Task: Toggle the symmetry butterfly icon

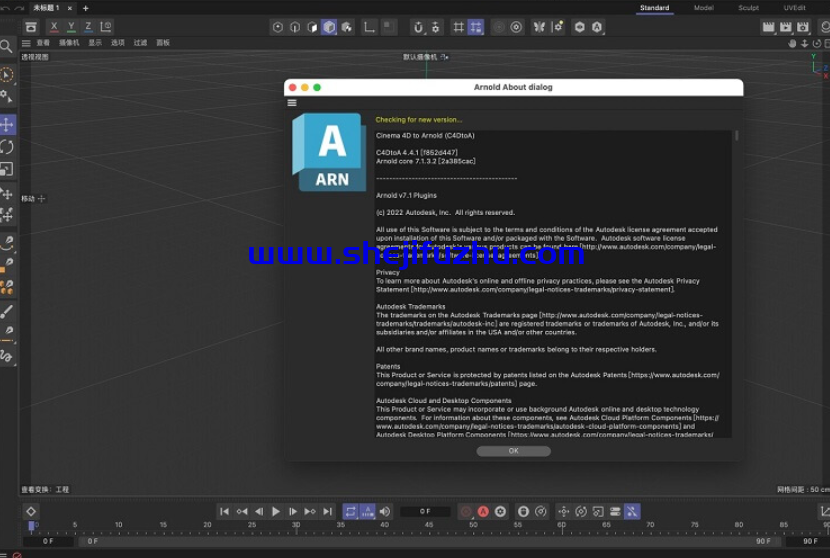Action: coord(539,27)
